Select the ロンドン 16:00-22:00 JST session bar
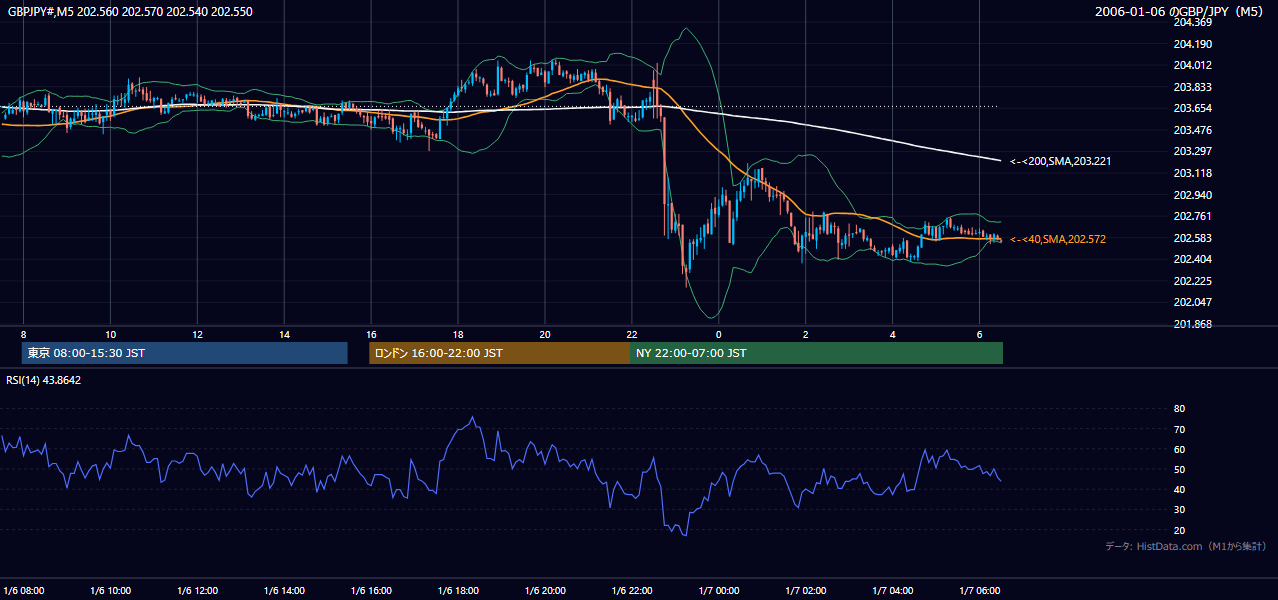Image resolution: width=1278 pixels, height=600 pixels. tap(499, 353)
